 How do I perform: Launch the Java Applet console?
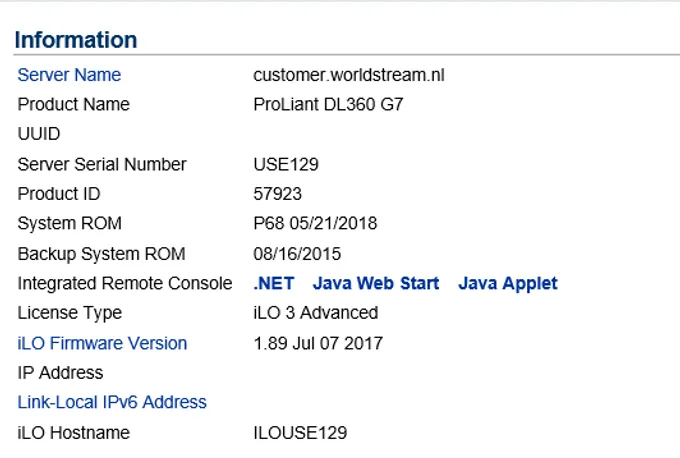[x=507, y=284]
